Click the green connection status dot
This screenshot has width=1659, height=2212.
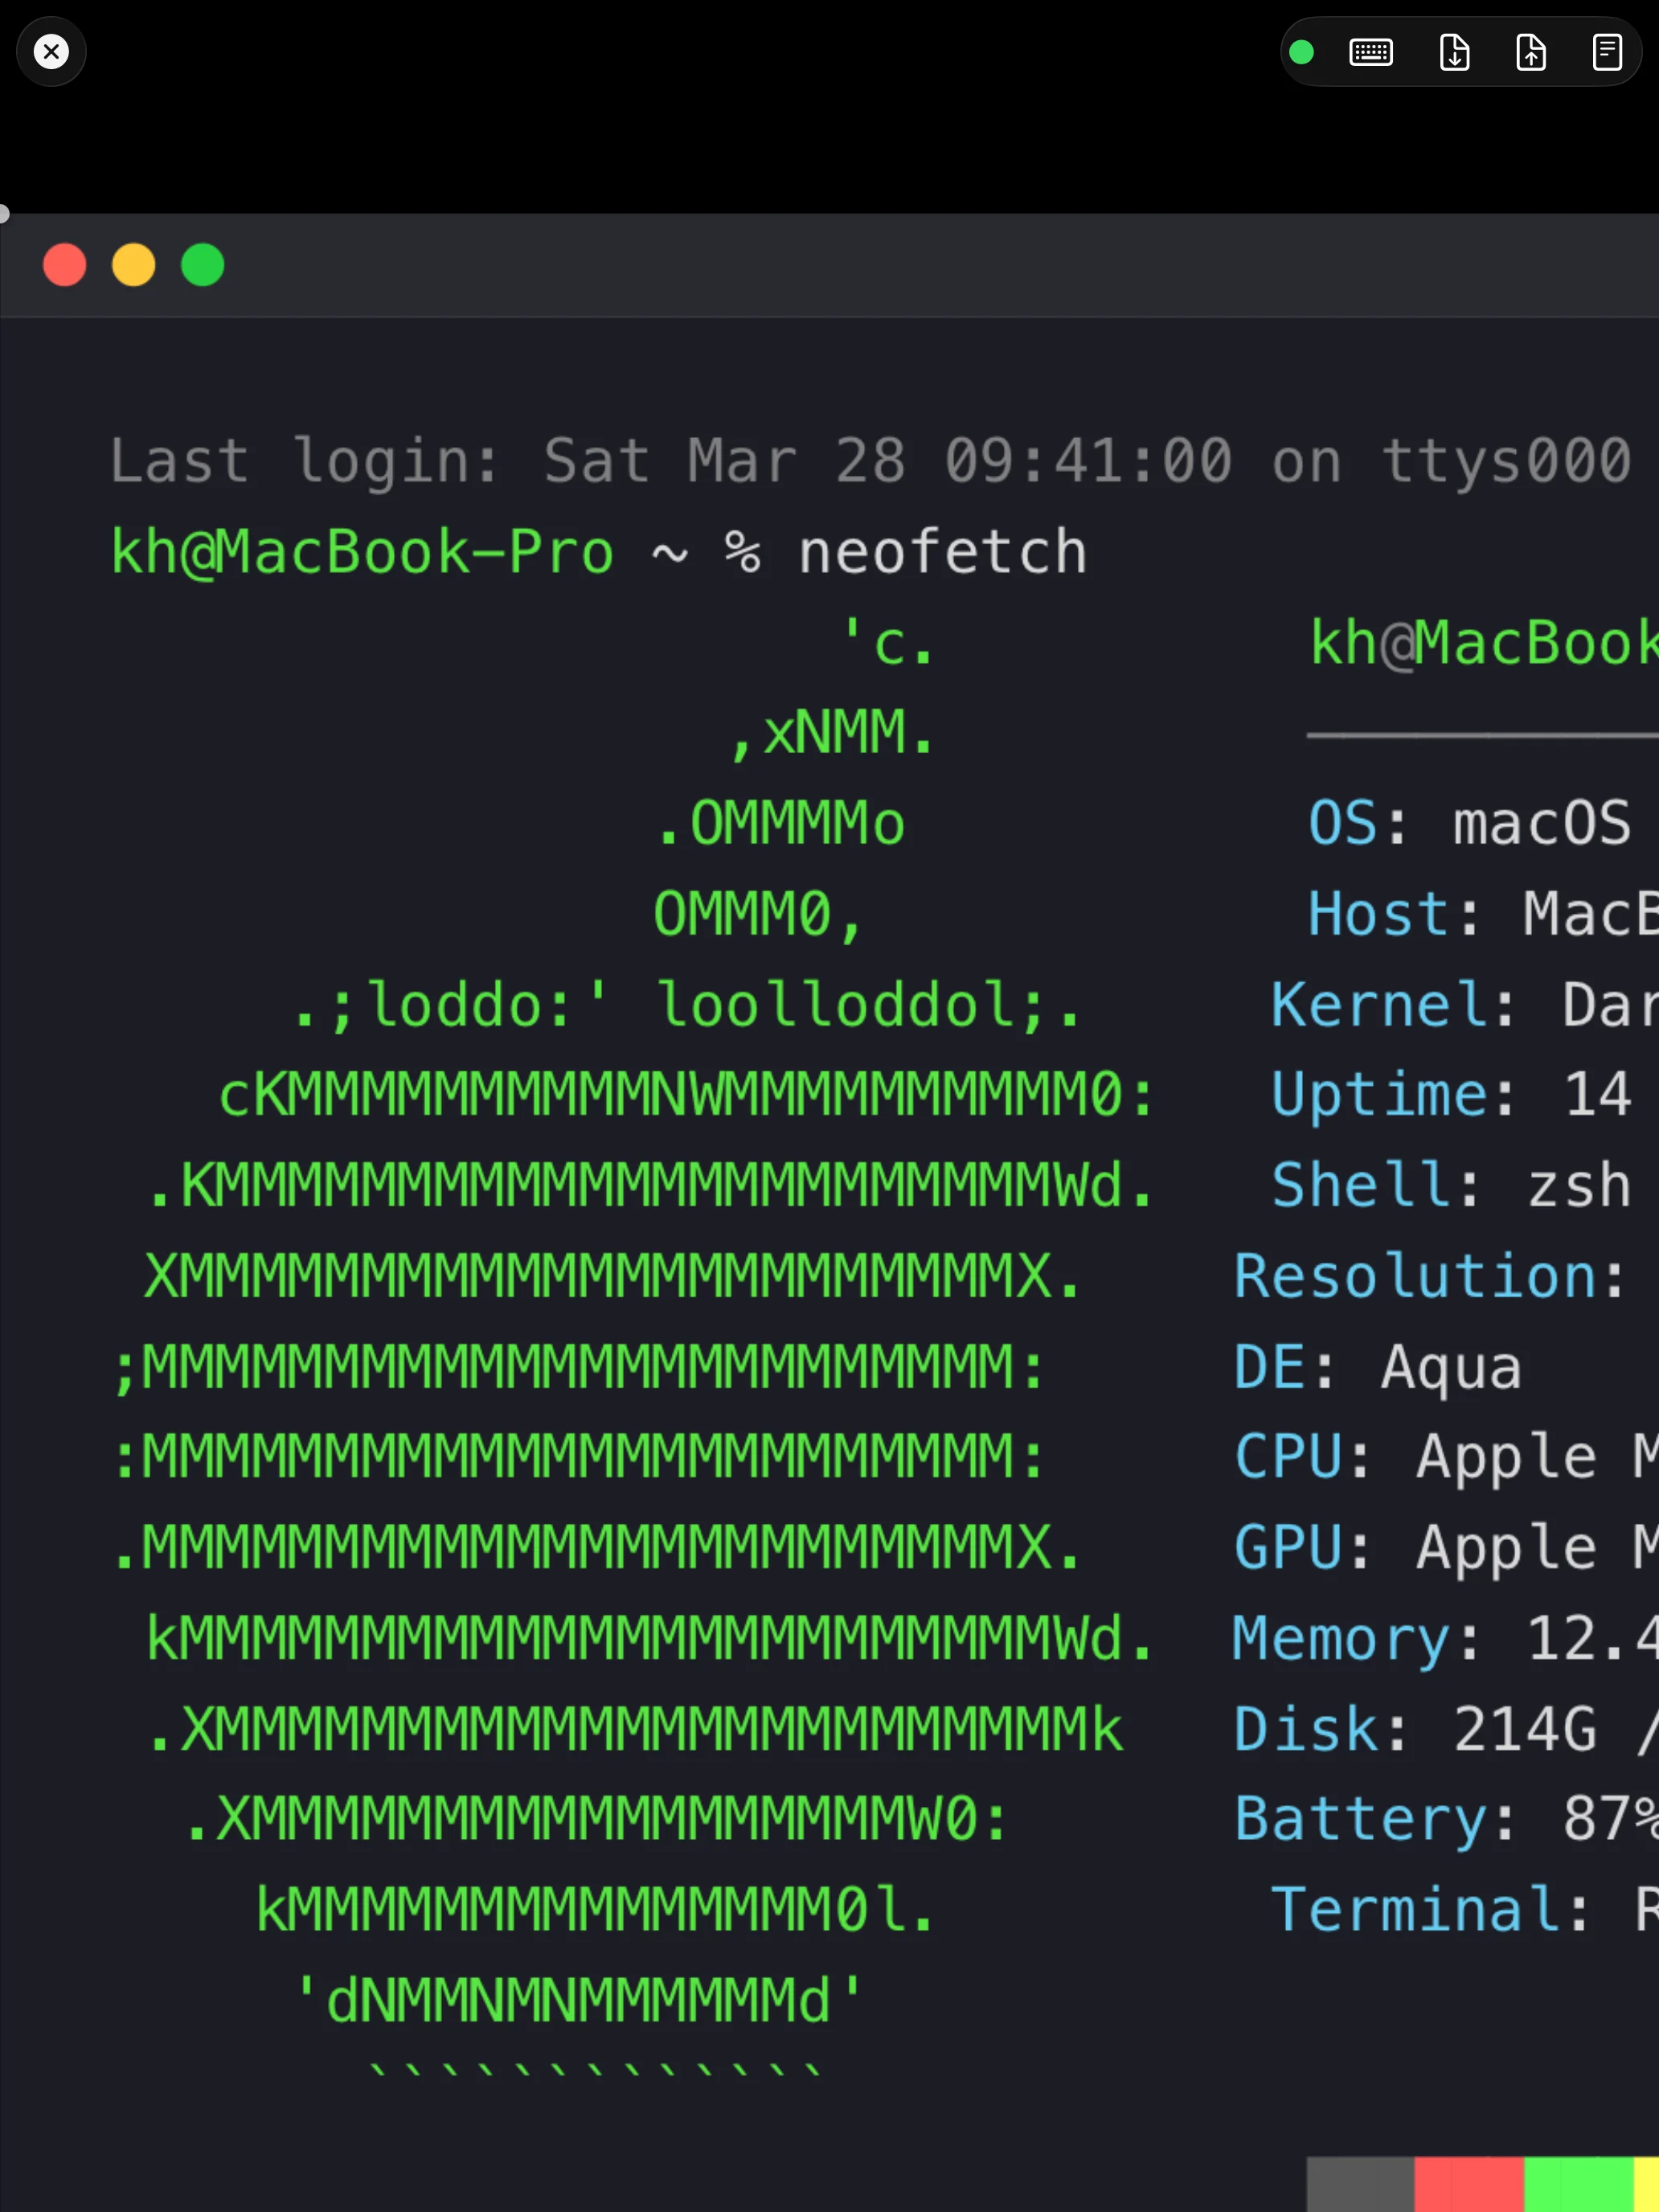(x=1301, y=52)
